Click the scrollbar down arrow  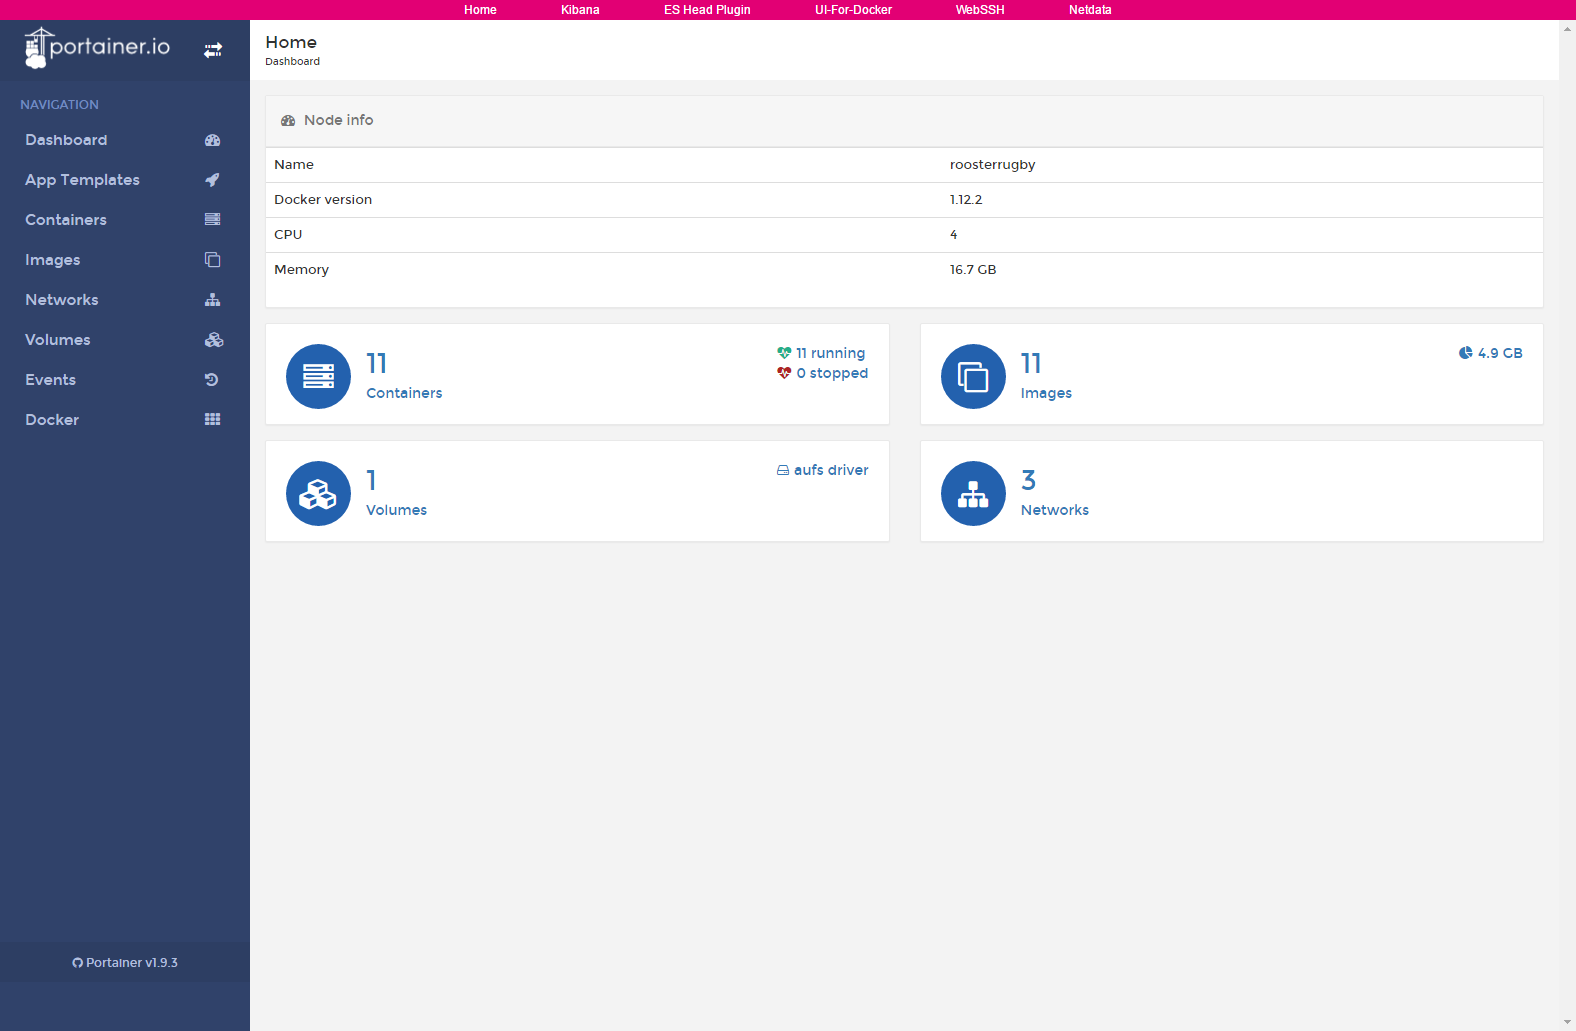pos(1567,1022)
